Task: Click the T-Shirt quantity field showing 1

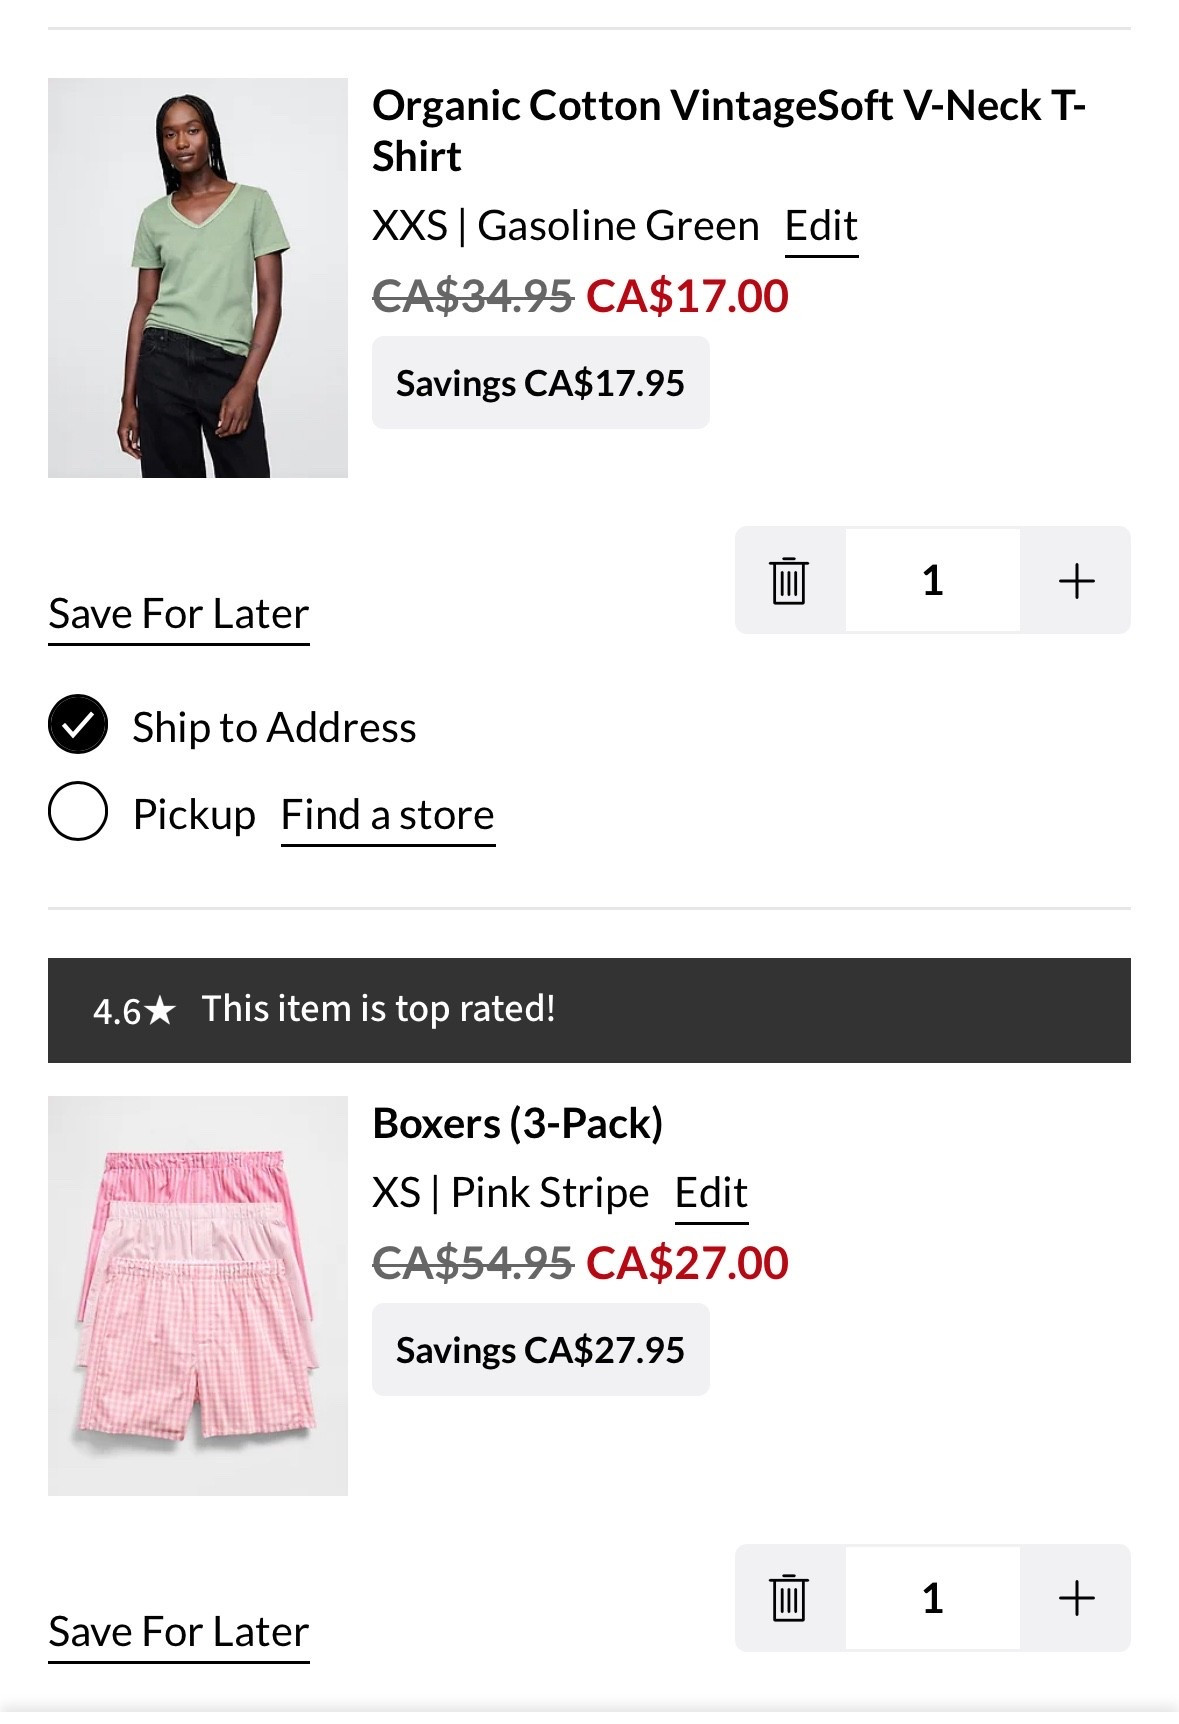Action: (x=932, y=580)
